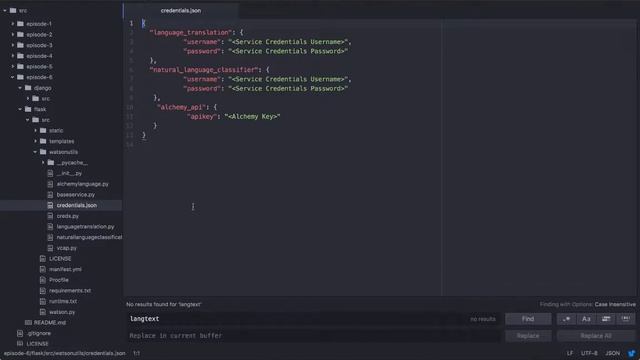Click the runtime.txt file icon

point(43,301)
